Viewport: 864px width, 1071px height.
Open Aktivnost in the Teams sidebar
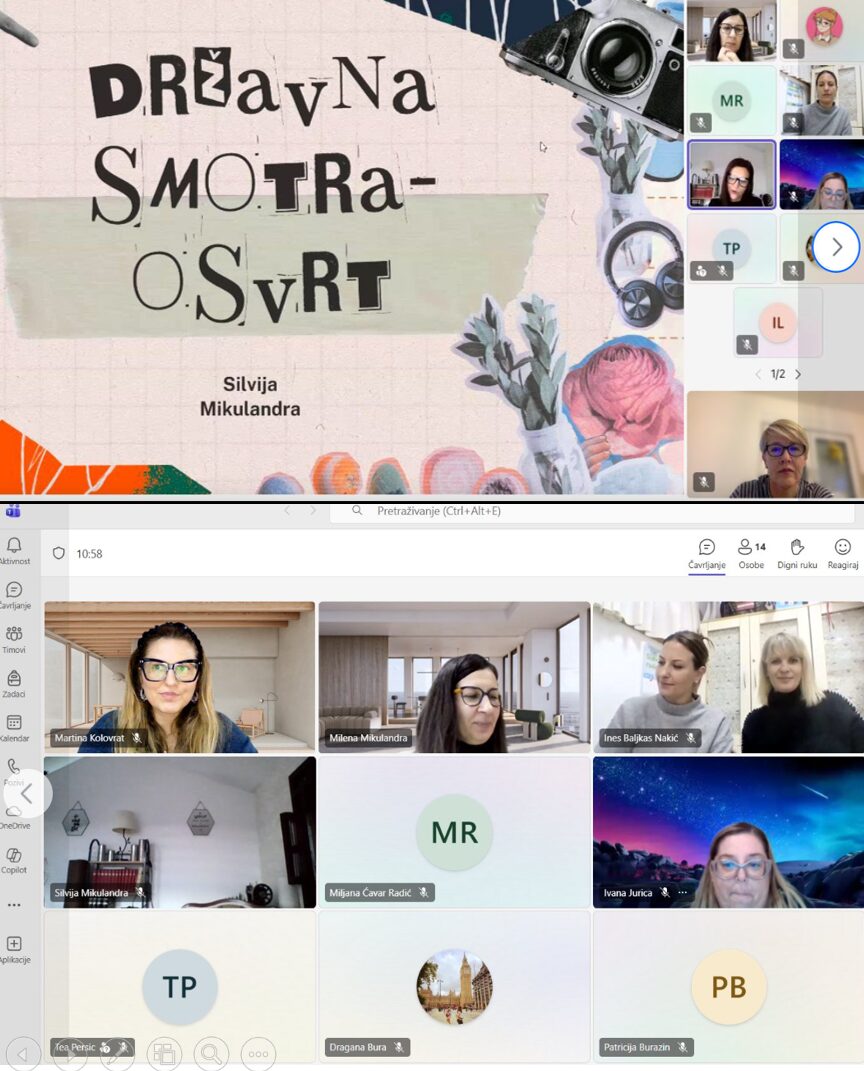pos(14,549)
